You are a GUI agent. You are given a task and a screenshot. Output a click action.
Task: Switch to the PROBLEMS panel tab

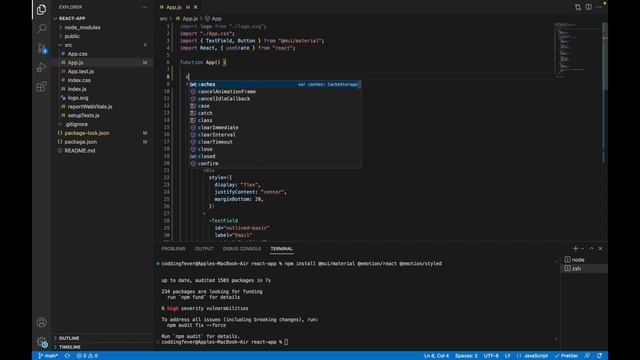tap(173, 249)
